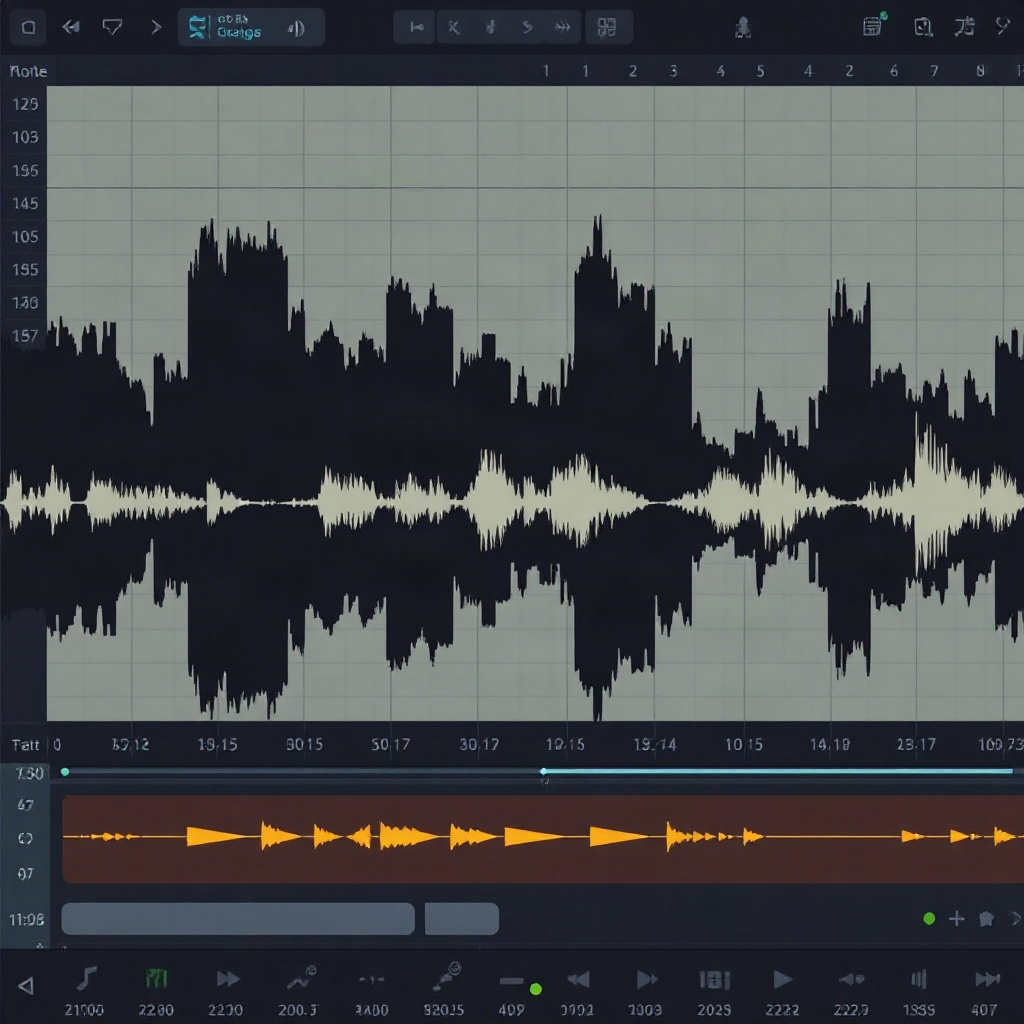The height and width of the screenshot is (1024, 1024).
Task: Click bar number 5 in top ruler
Action: click(760, 71)
